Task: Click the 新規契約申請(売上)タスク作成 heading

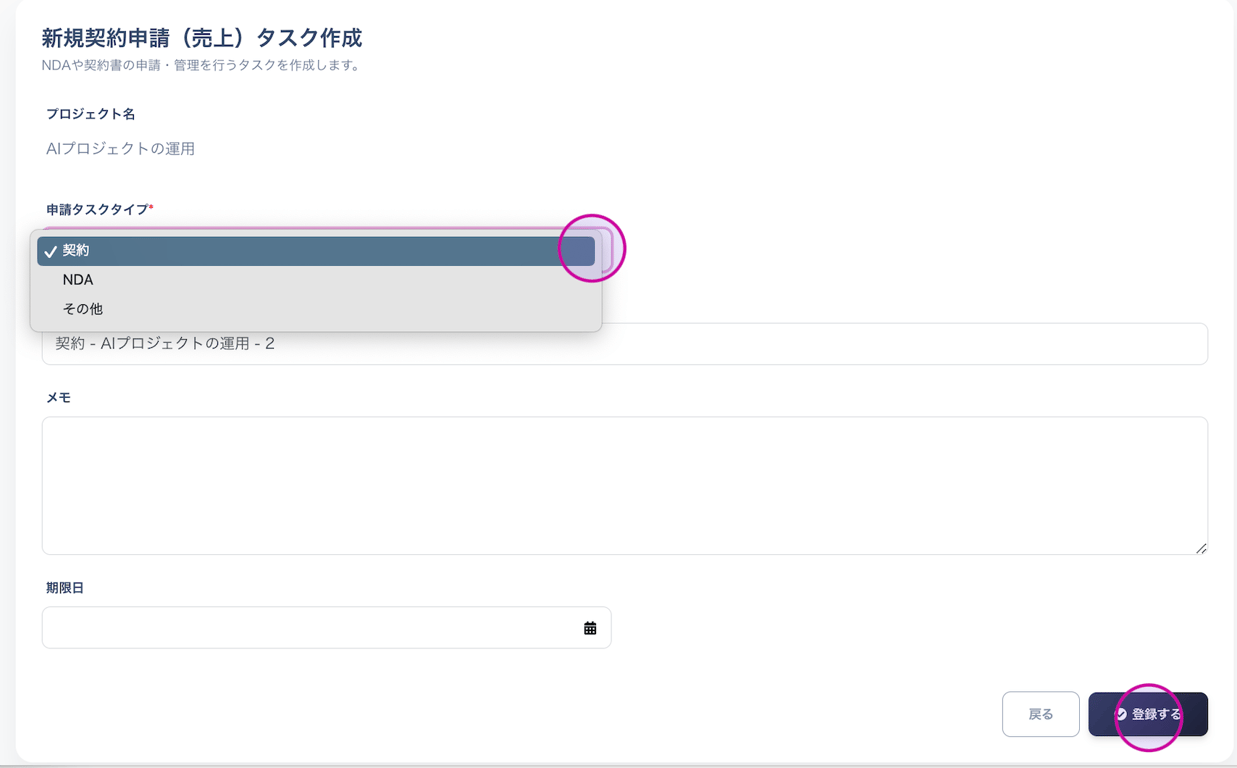Action: click(201, 38)
